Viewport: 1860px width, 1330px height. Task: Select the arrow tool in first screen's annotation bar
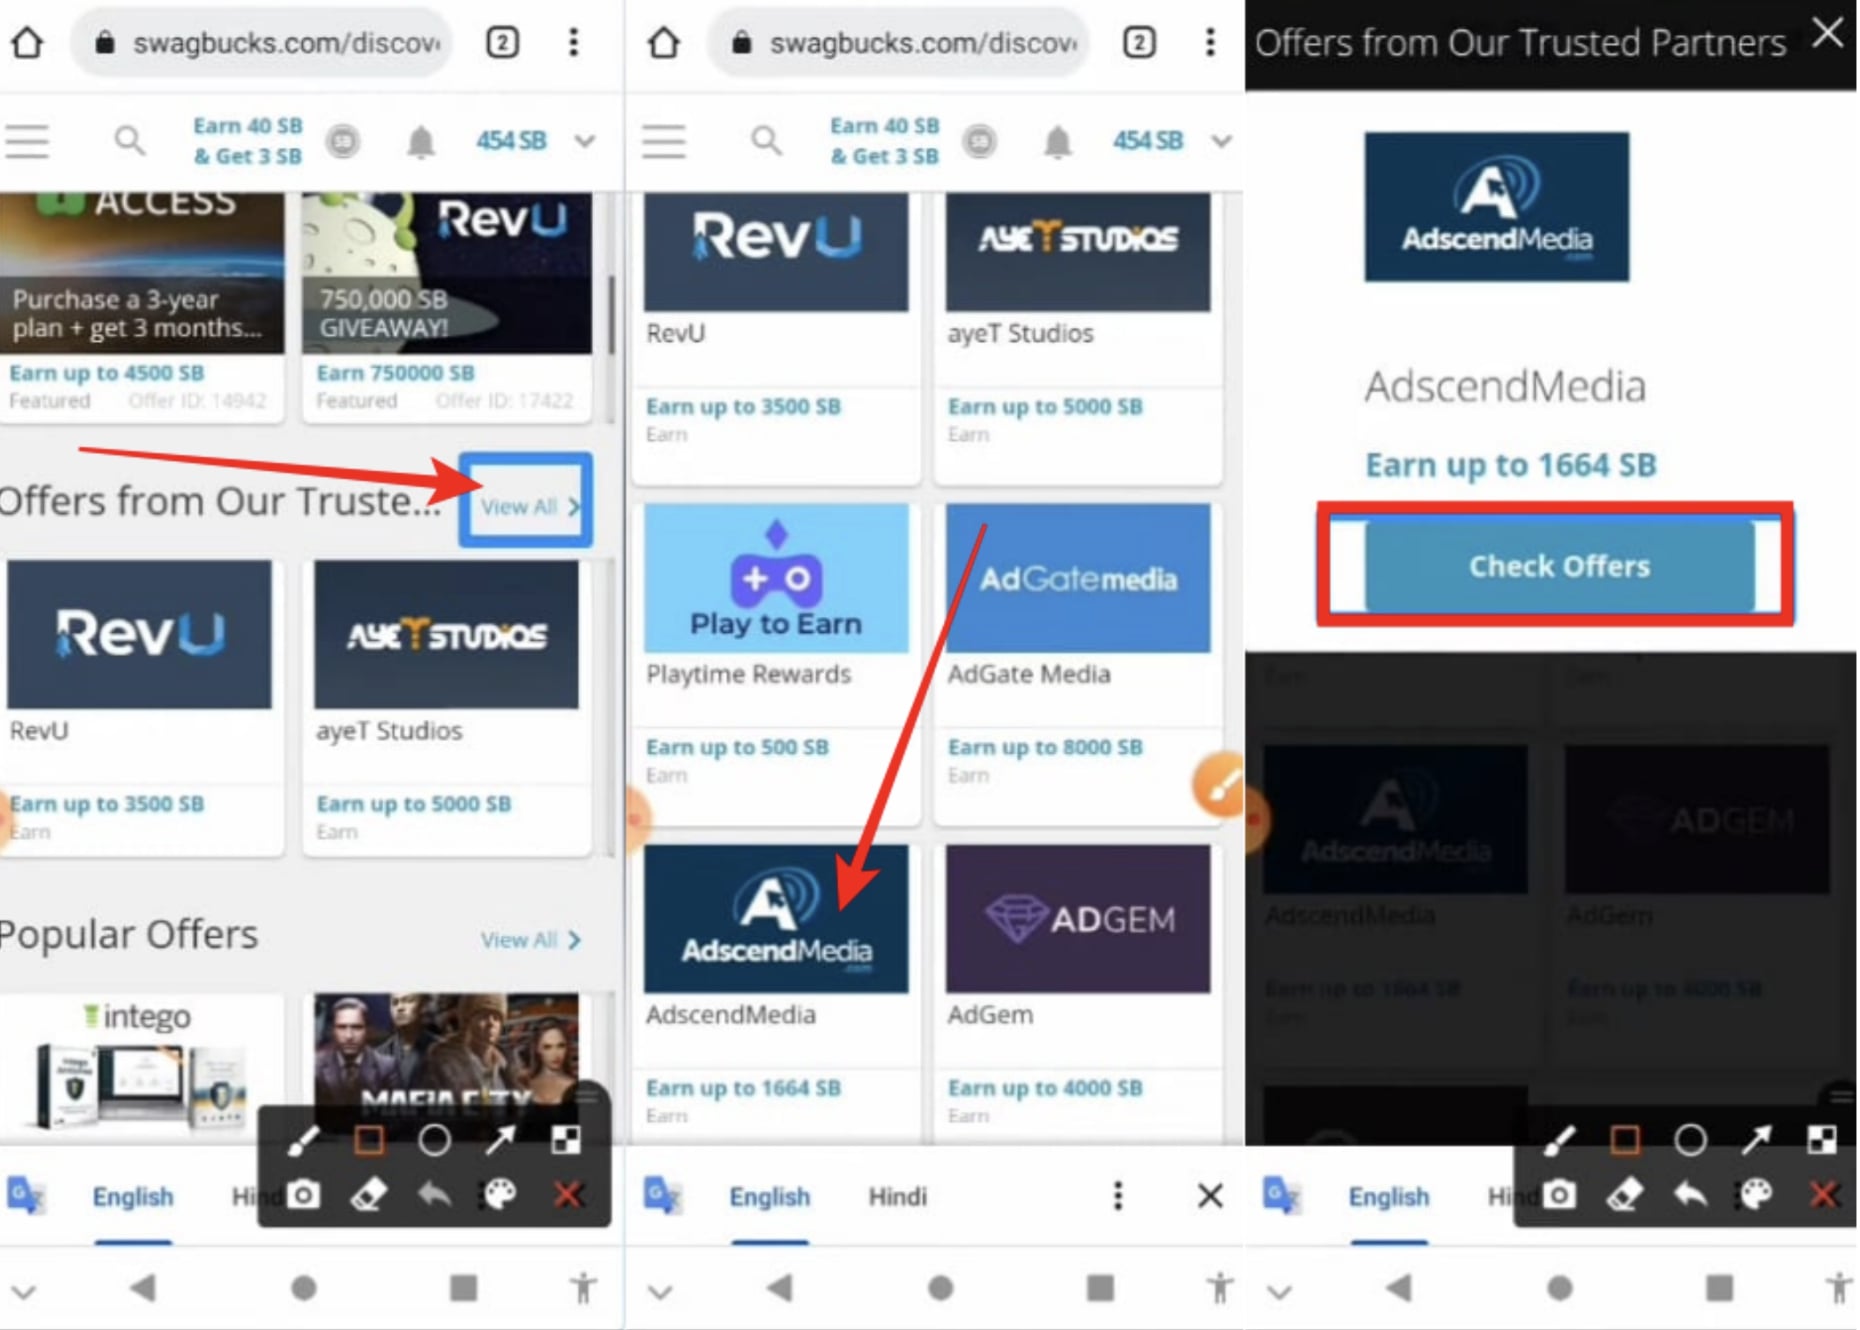(500, 1140)
